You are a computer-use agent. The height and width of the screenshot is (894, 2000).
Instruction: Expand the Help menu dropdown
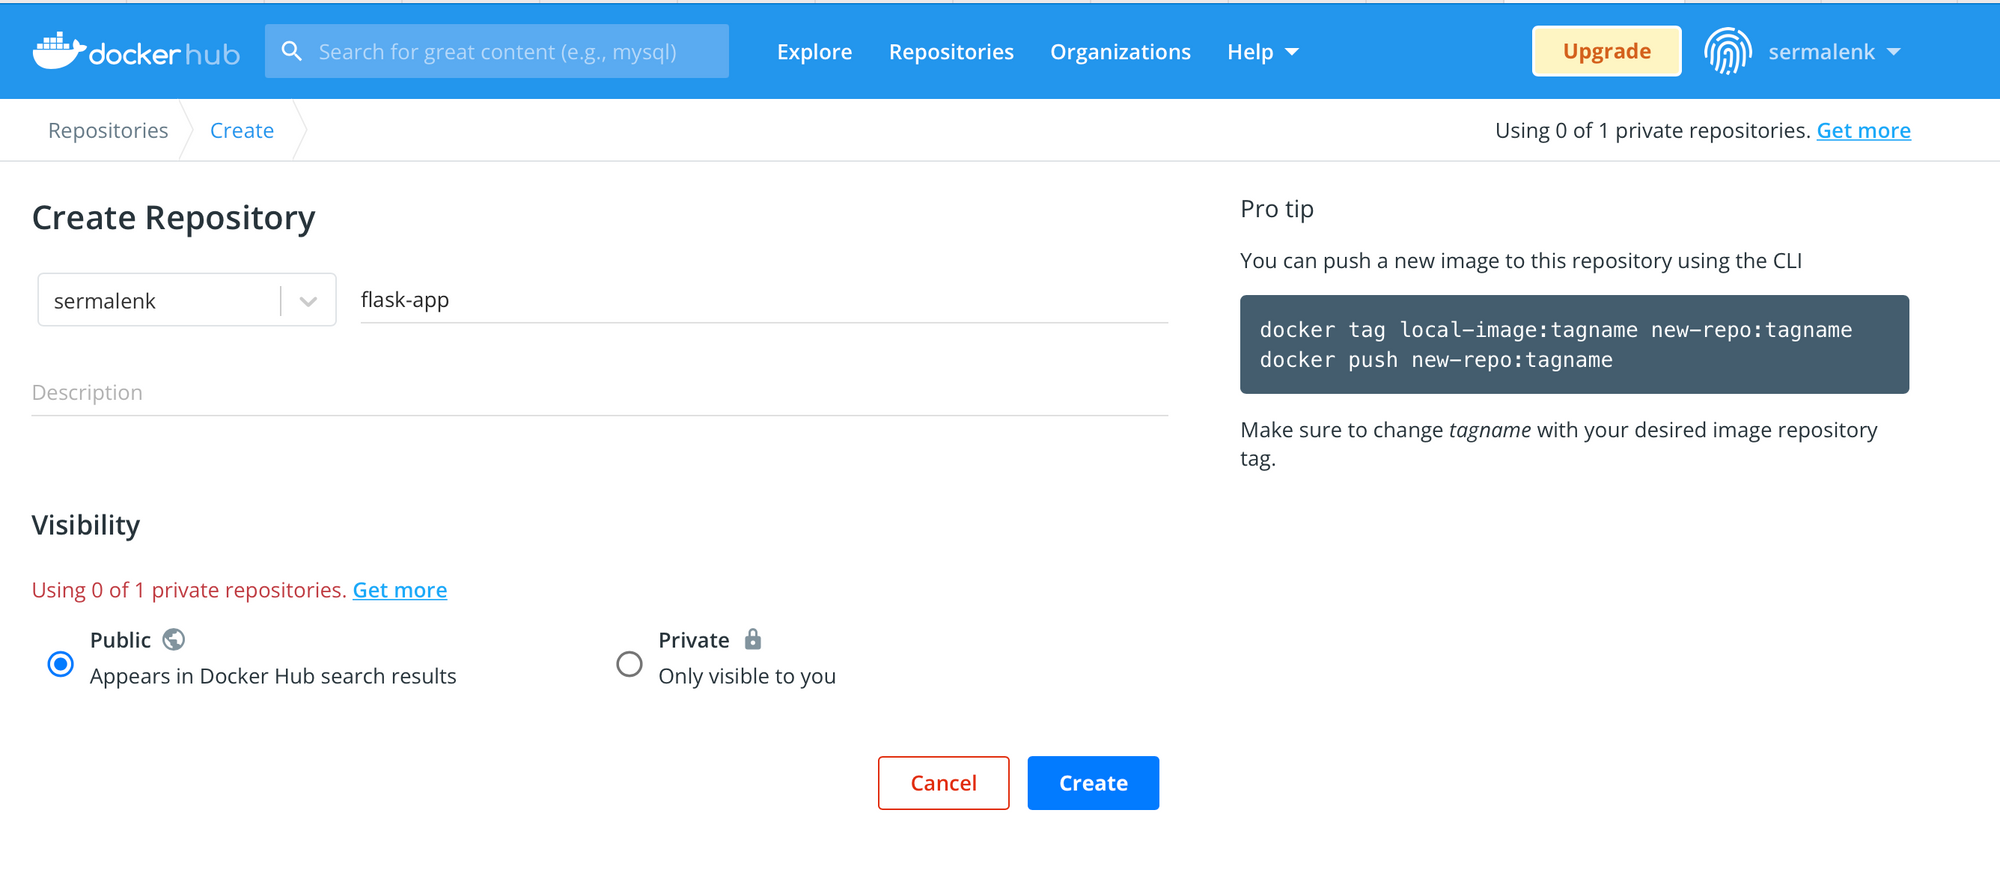click(x=1262, y=52)
